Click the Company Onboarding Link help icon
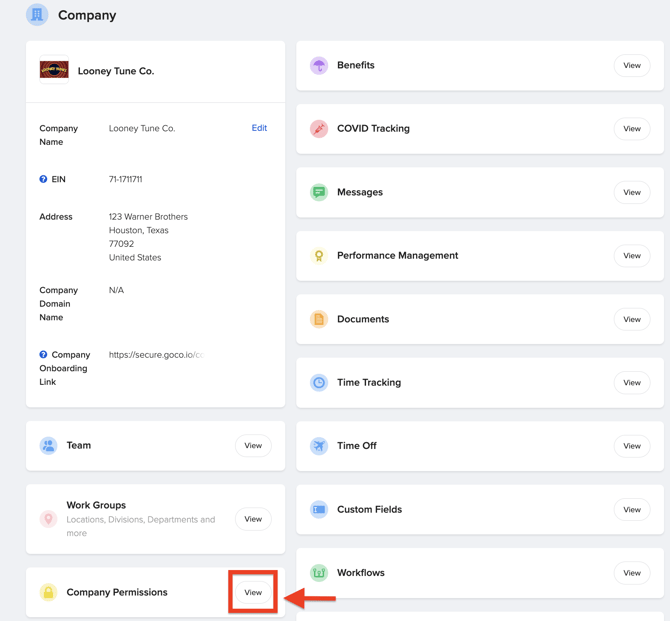 pyautogui.click(x=43, y=354)
